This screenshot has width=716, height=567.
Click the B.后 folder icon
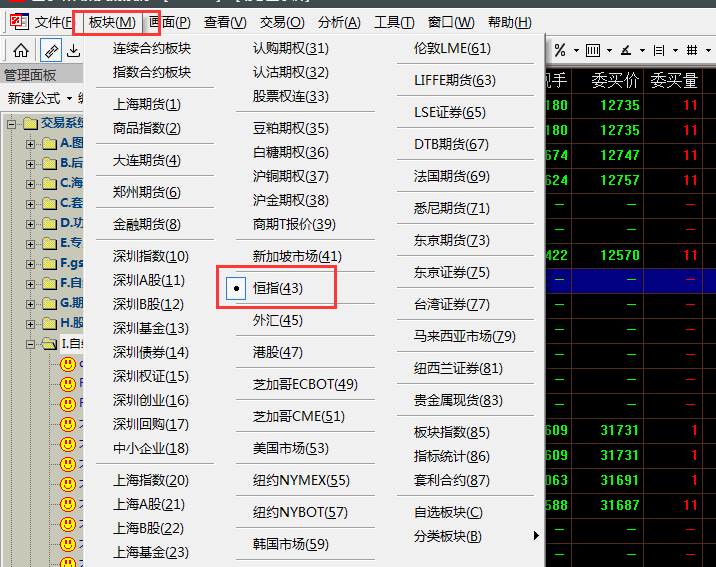pyautogui.click(x=49, y=164)
